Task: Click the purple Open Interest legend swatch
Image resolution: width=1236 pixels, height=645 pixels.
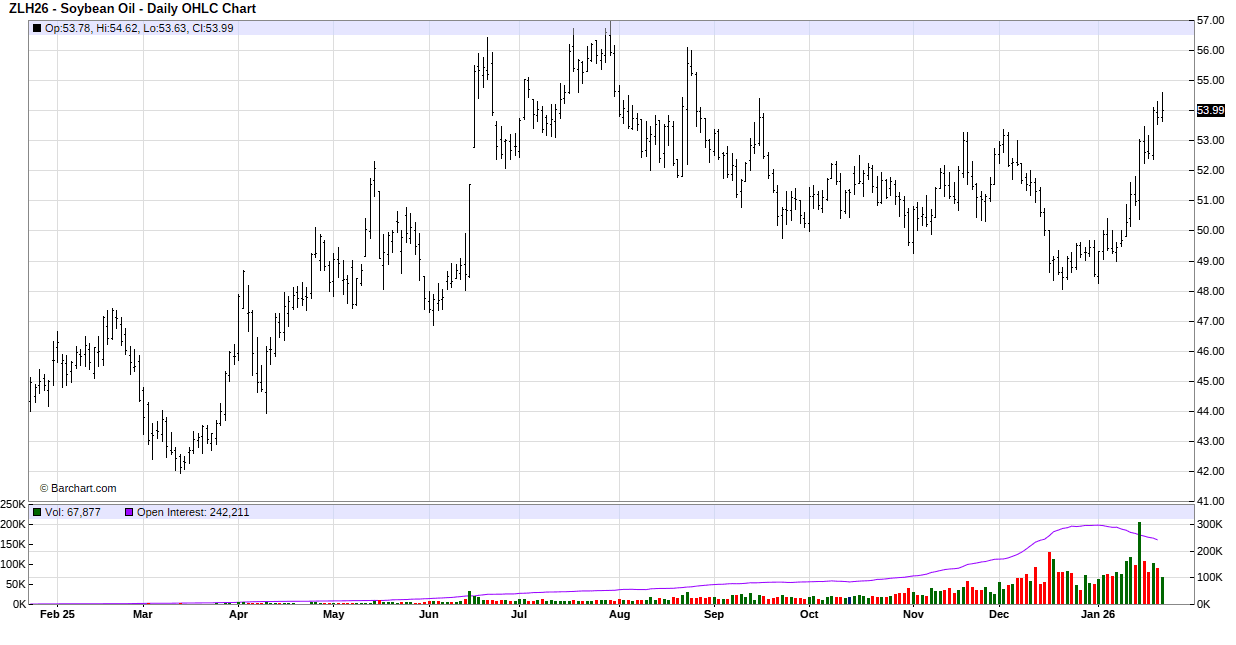Action: click(129, 512)
